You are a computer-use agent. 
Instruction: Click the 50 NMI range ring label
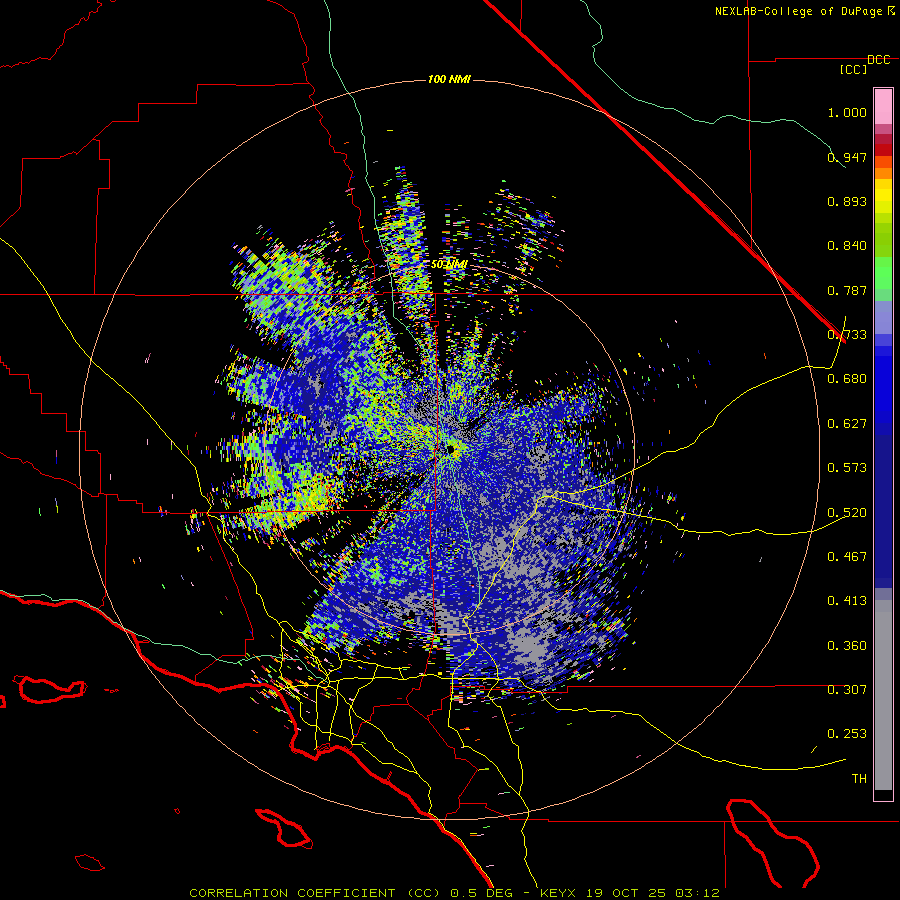[449, 265]
